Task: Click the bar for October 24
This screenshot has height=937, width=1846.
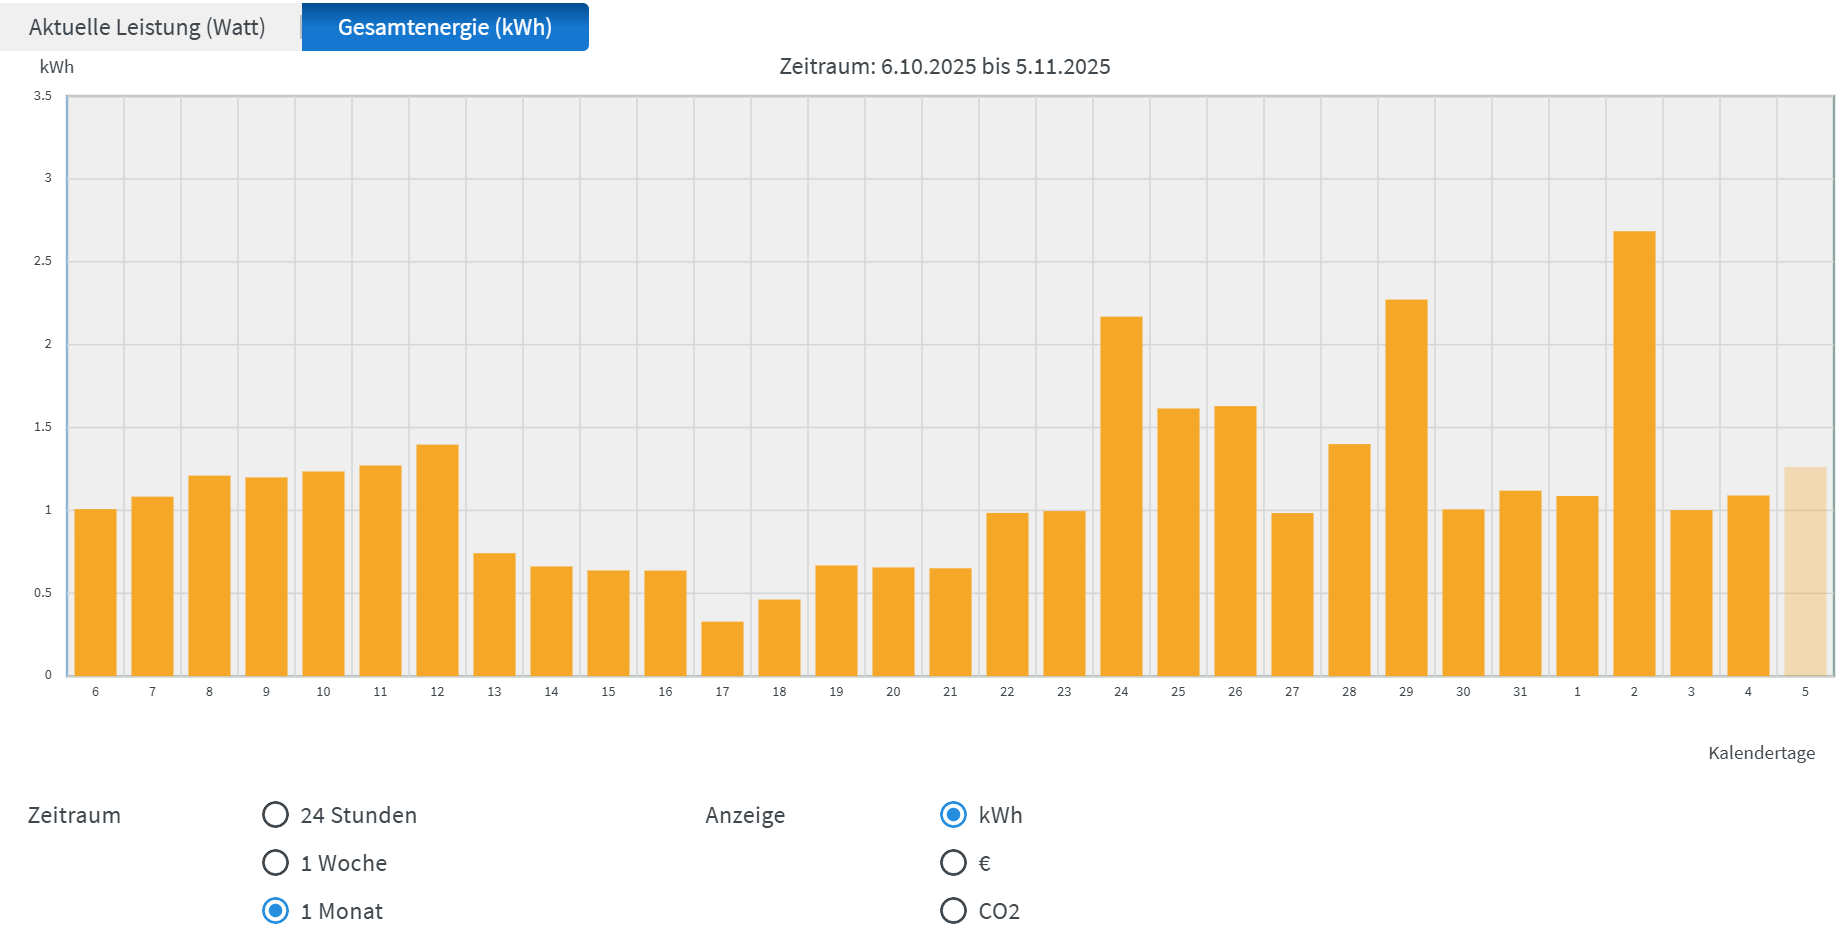Action: (x=1121, y=496)
